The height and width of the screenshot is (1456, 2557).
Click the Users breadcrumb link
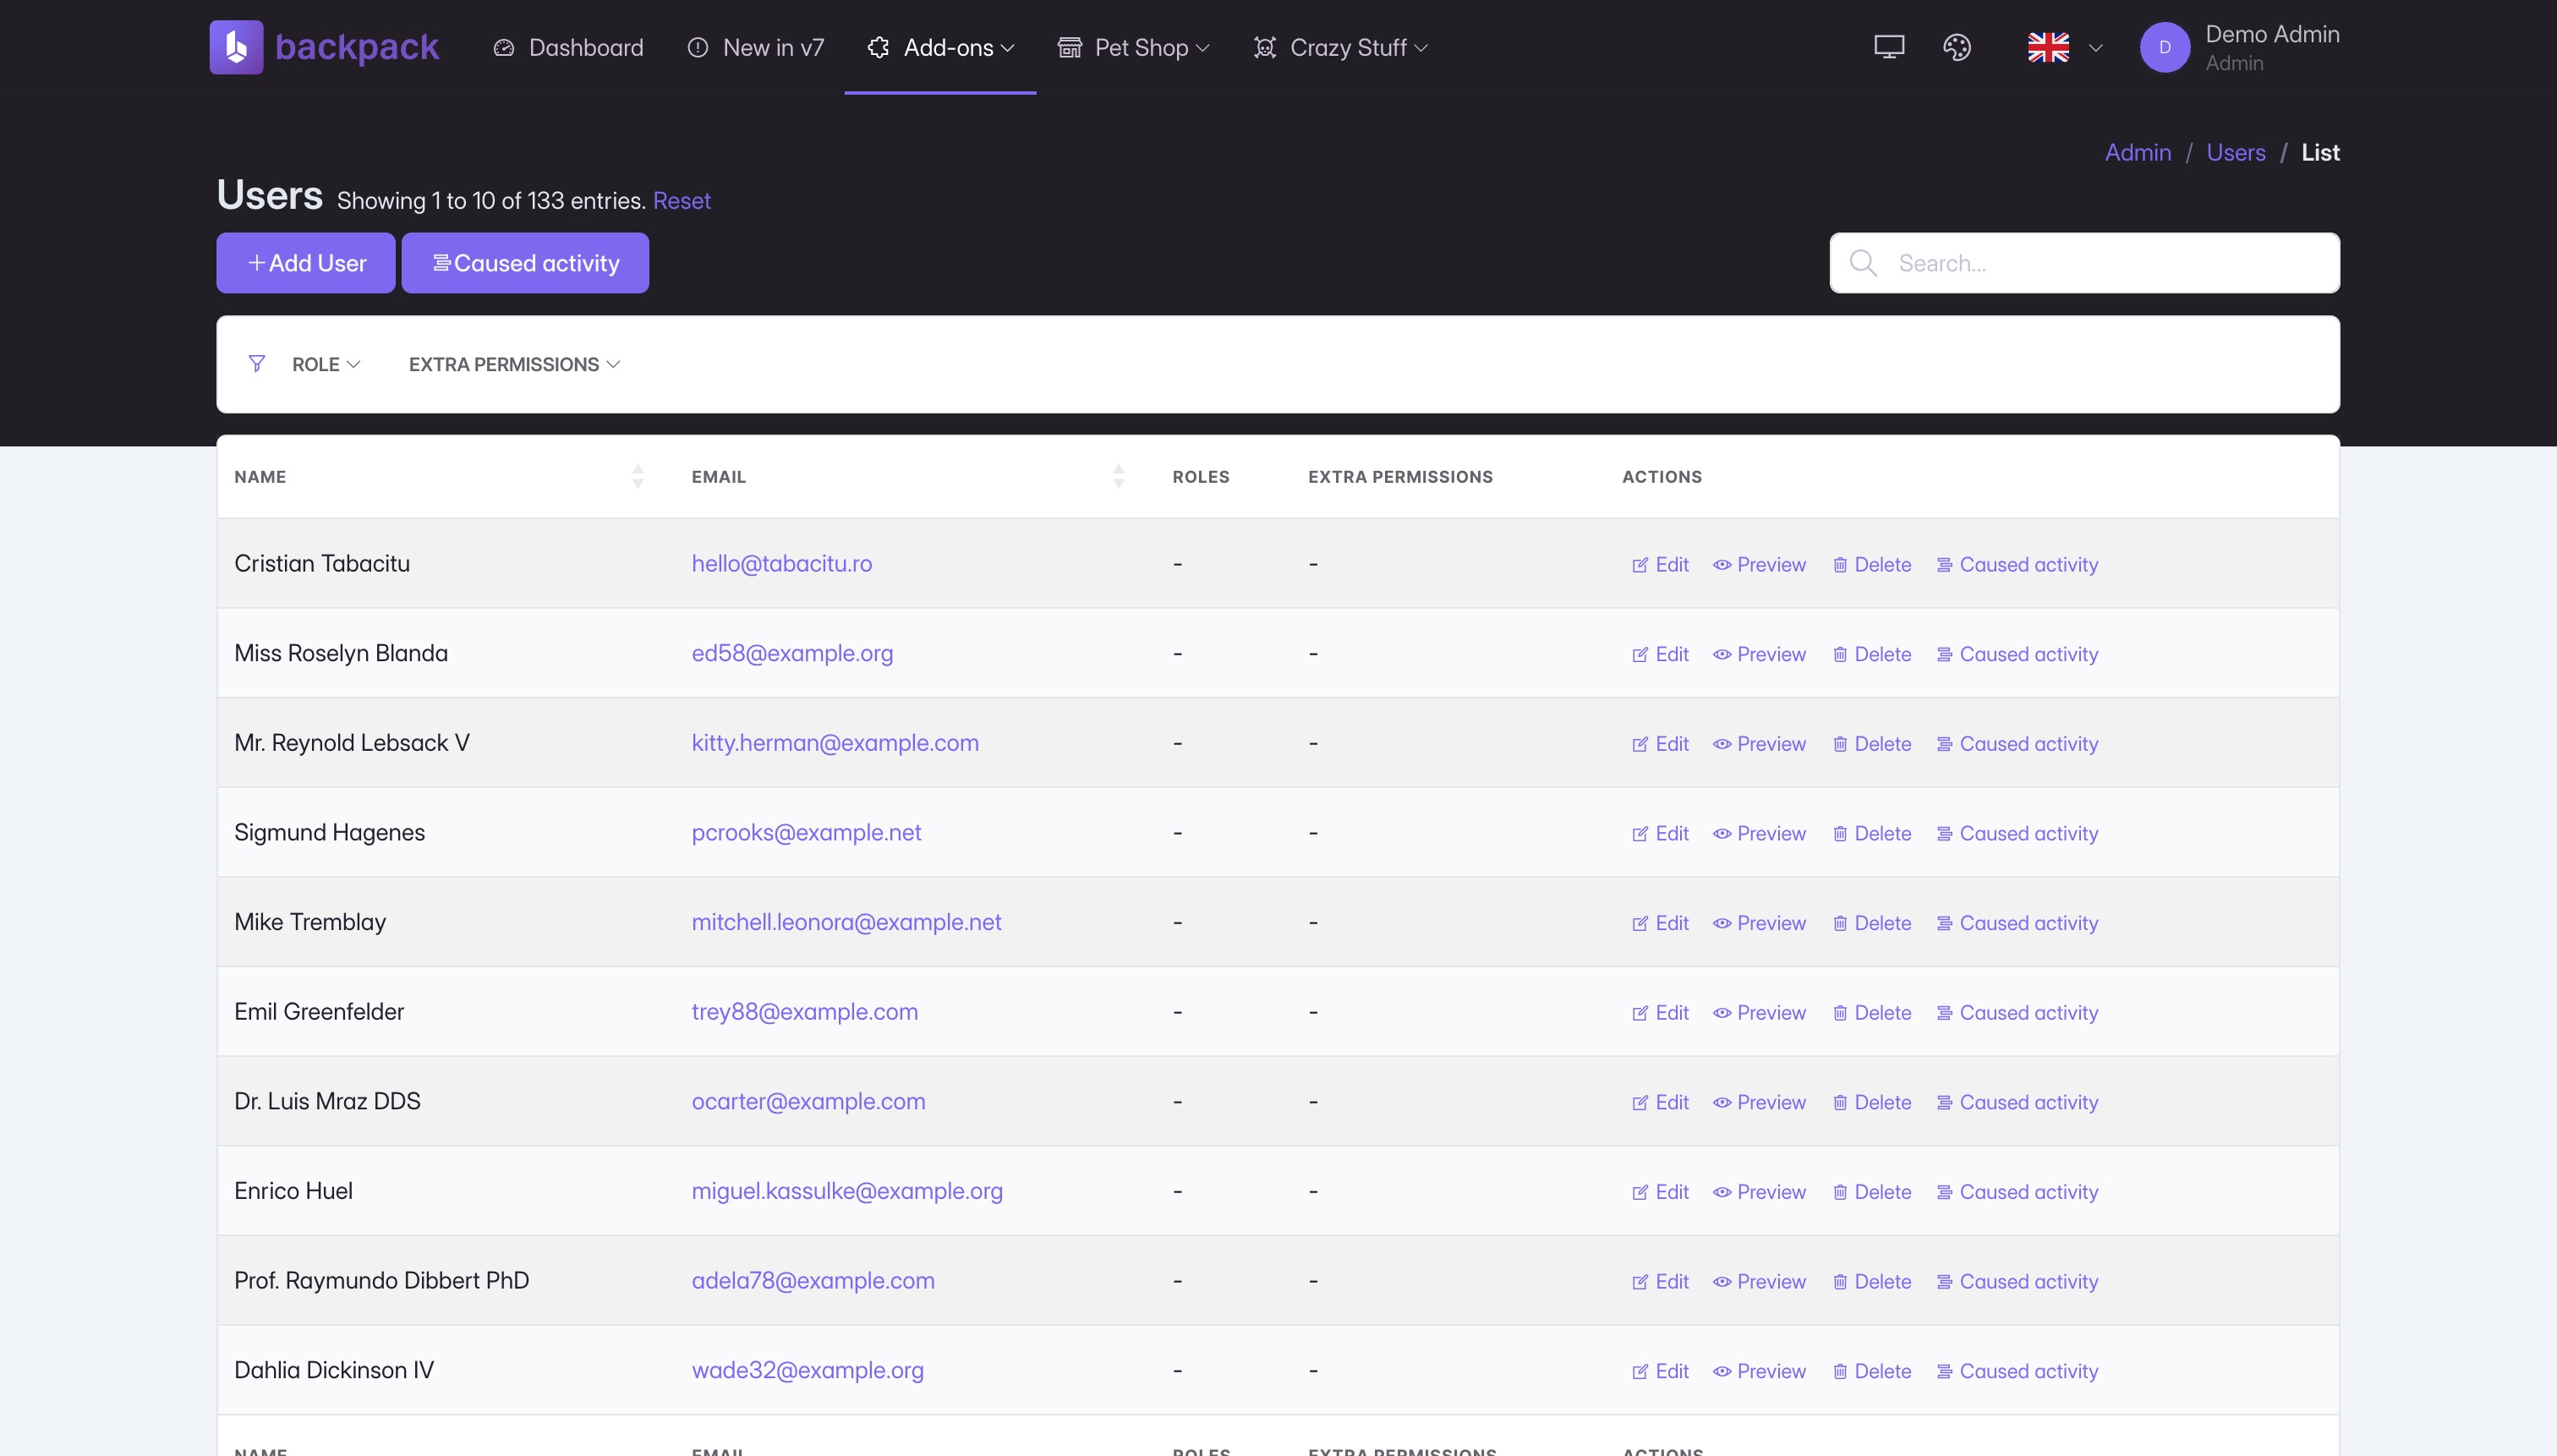pyautogui.click(x=2235, y=152)
